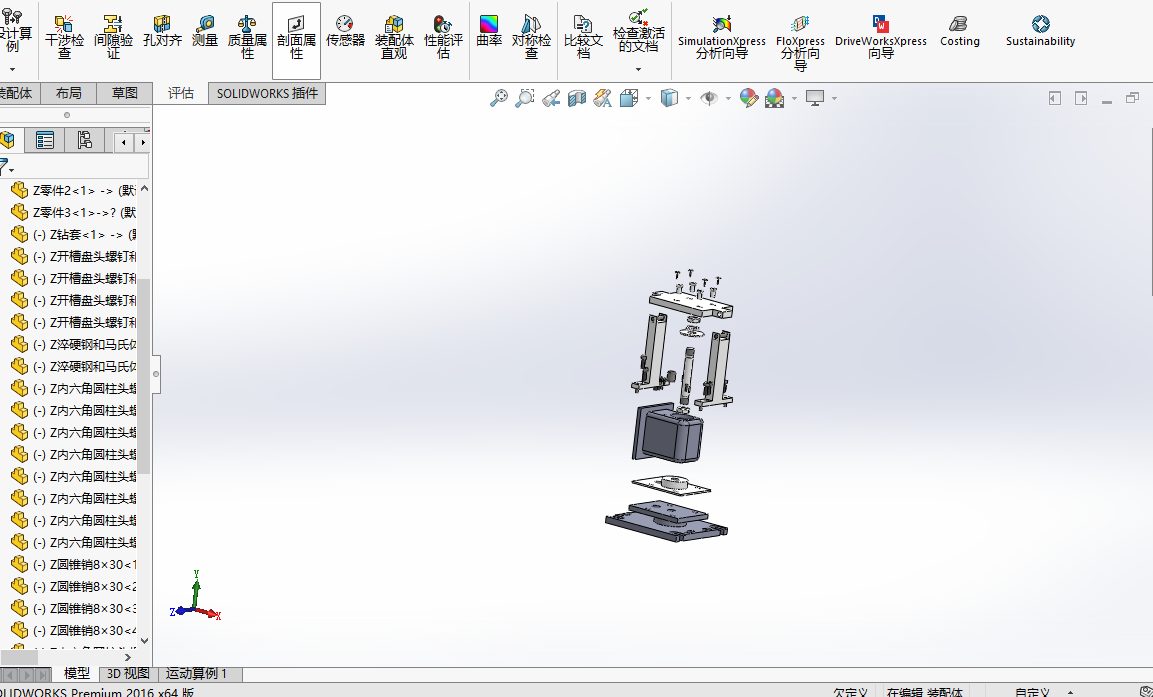
Task: Open the DriveWorksXpress wizard
Action: click(x=880, y=37)
